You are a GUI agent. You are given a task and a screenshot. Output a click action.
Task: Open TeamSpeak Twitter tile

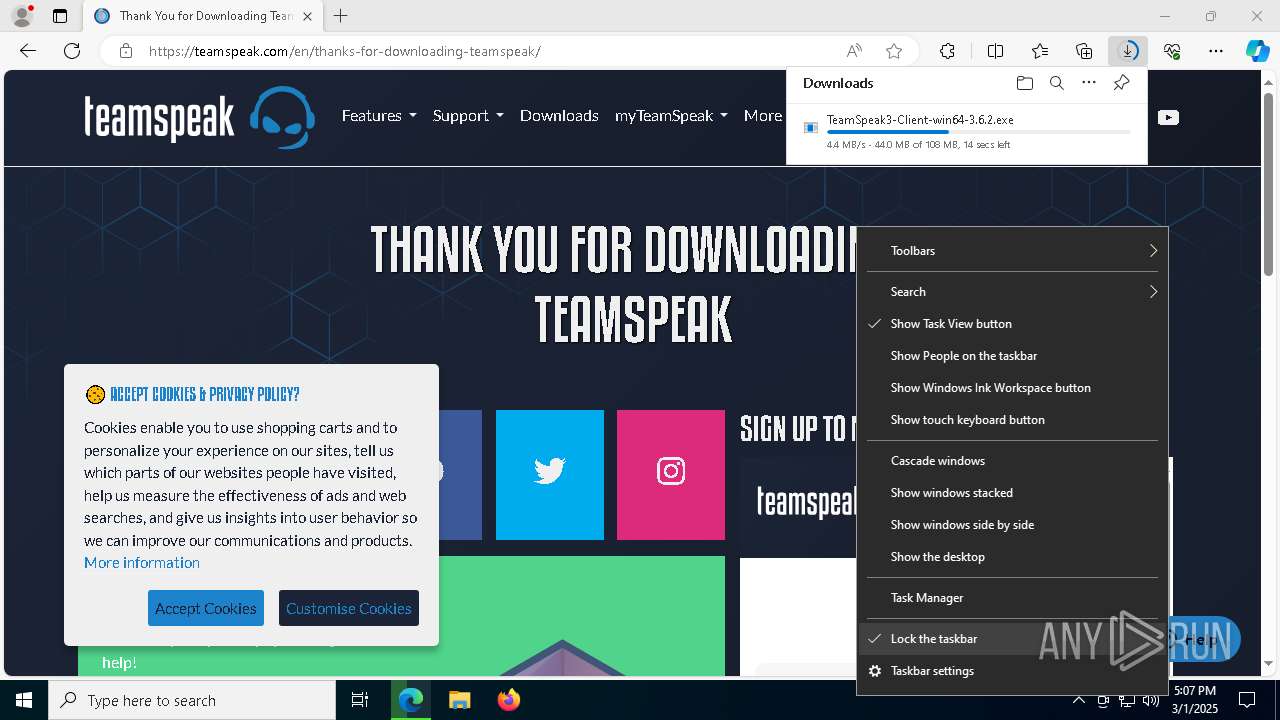point(550,475)
